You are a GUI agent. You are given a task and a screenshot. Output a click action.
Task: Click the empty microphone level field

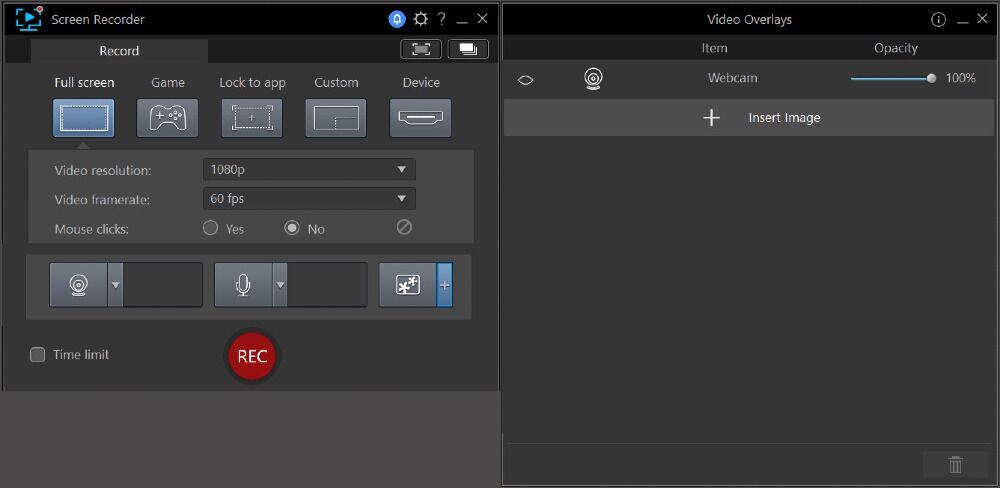pos(327,285)
